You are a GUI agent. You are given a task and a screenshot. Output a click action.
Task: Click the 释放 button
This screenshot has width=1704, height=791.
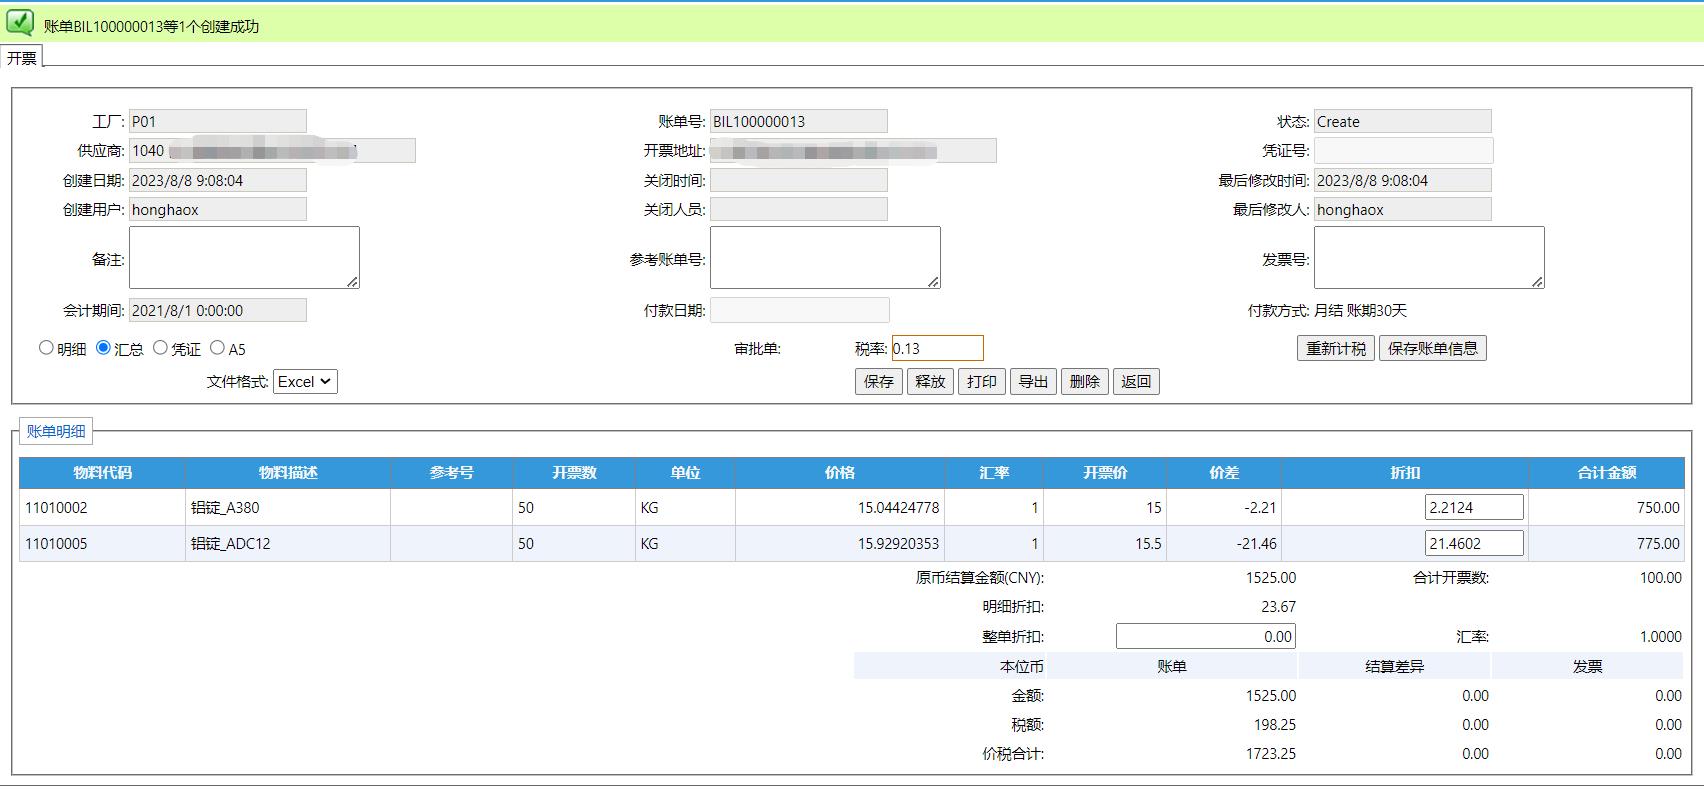(x=930, y=381)
